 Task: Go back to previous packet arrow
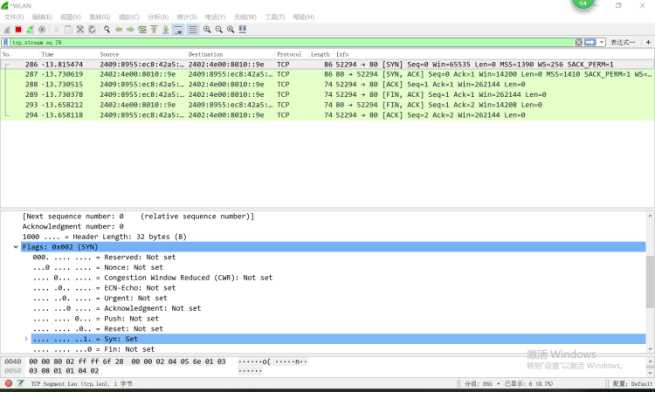[x=119, y=29]
